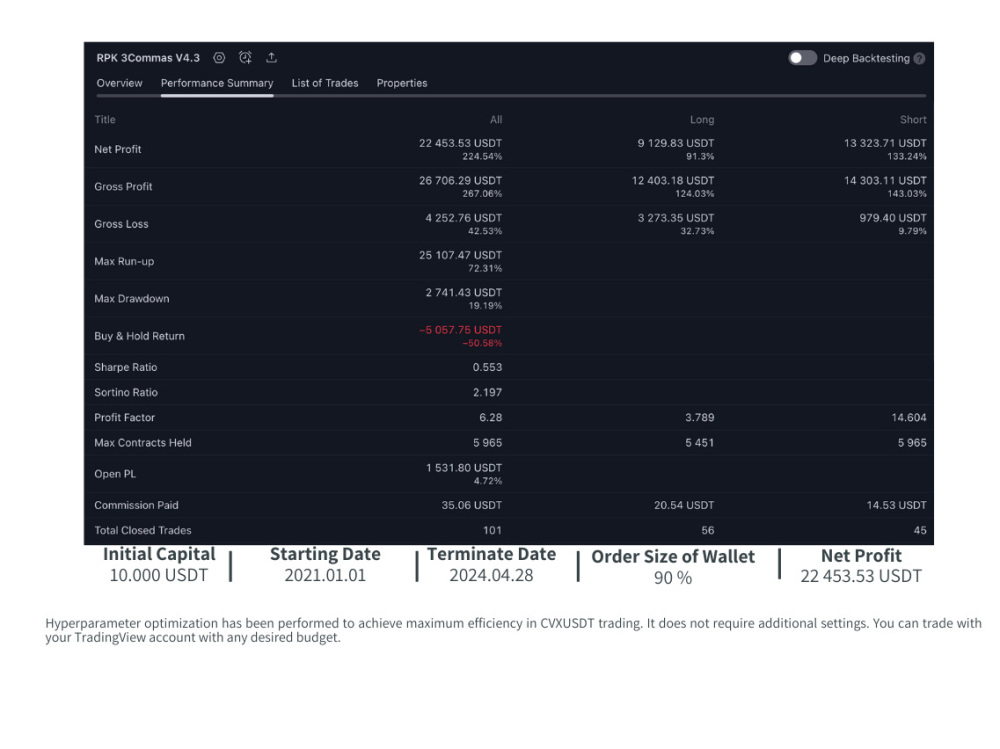Click the add alert clock icon
Image resolution: width=1000 pixels, height=749 pixels.
(x=245, y=57)
